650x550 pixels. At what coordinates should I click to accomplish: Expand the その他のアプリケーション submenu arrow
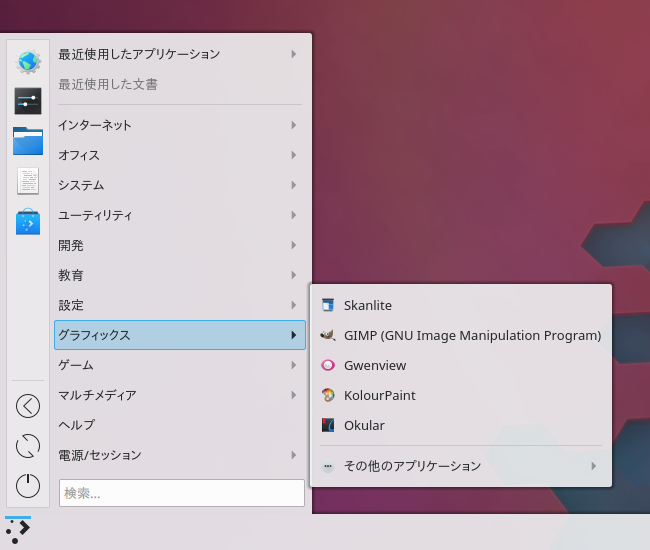[594, 466]
